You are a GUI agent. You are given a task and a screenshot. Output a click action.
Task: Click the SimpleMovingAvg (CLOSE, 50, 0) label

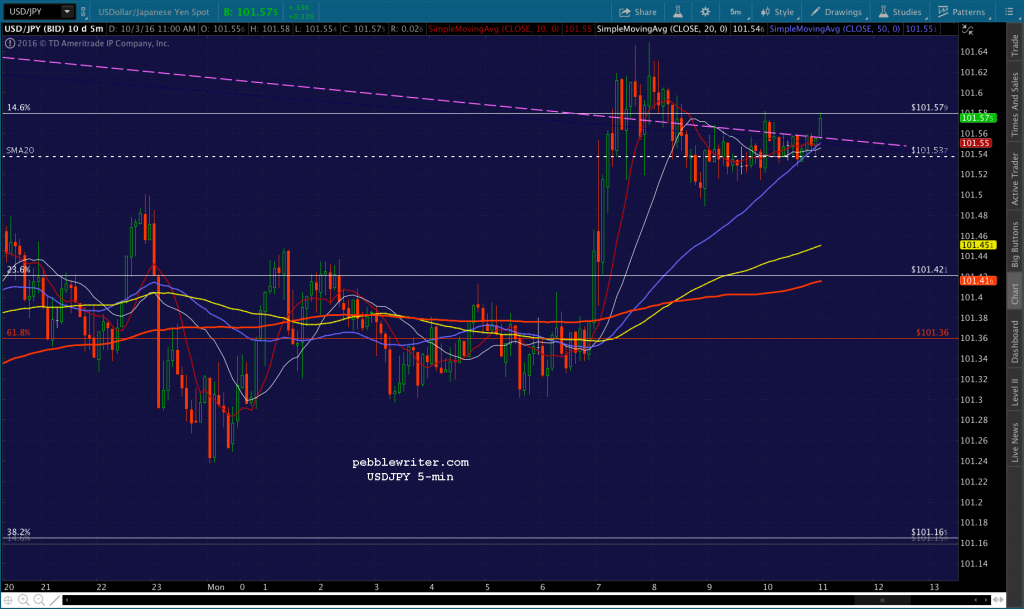tap(835, 29)
